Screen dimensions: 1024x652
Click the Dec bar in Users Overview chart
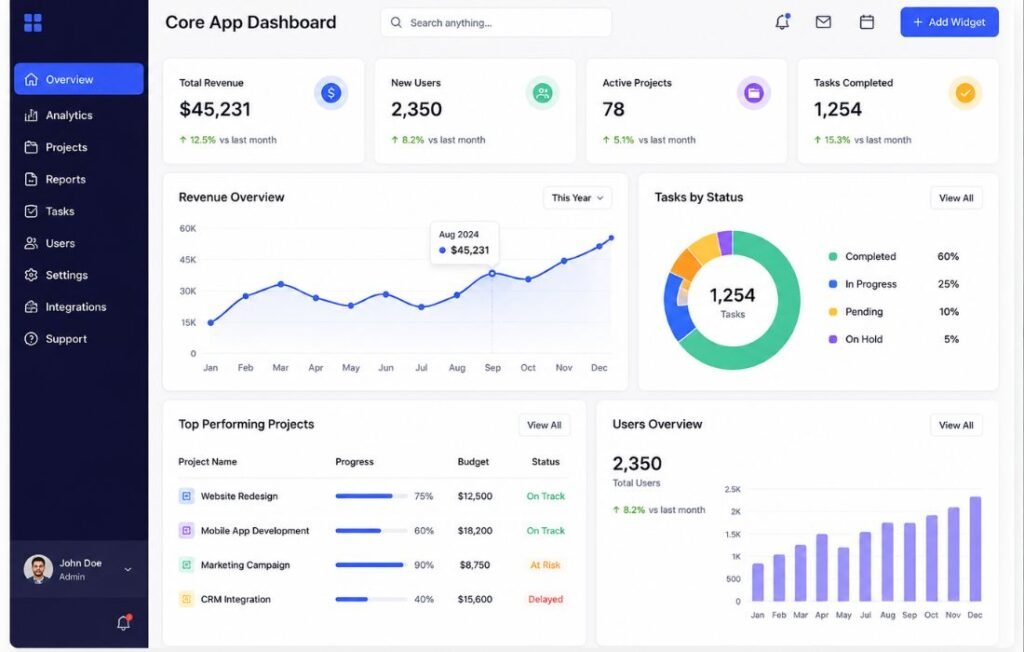(x=975, y=549)
